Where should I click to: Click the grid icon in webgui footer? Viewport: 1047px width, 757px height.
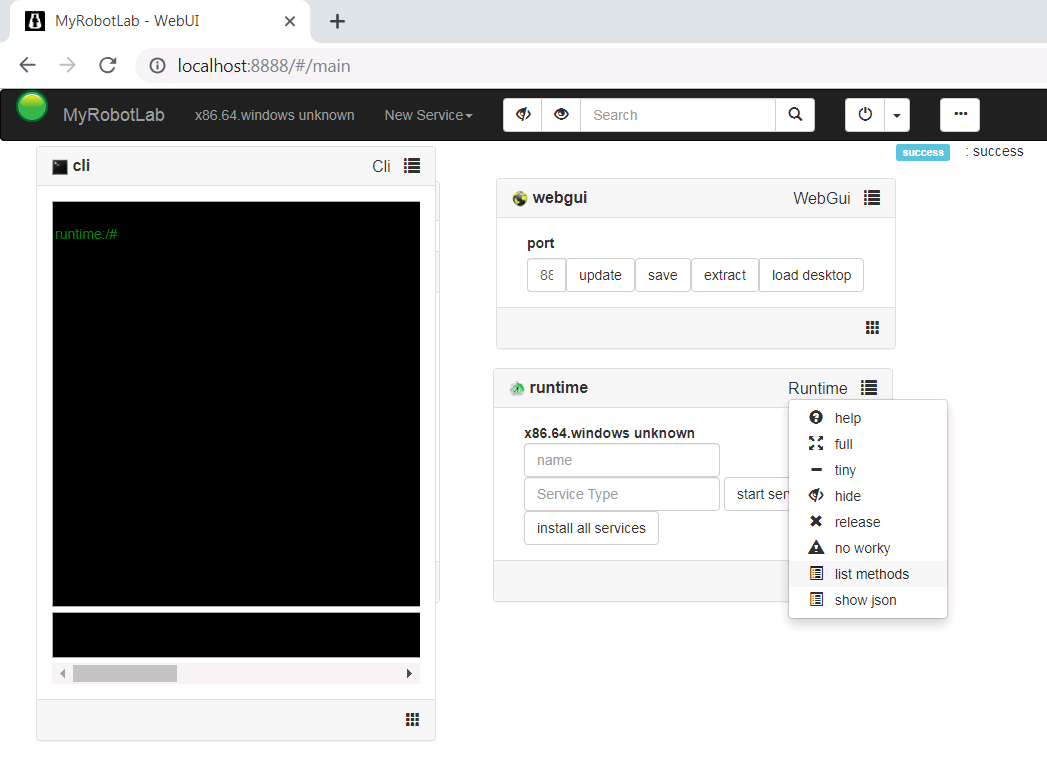pyautogui.click(x=872, y=328)
